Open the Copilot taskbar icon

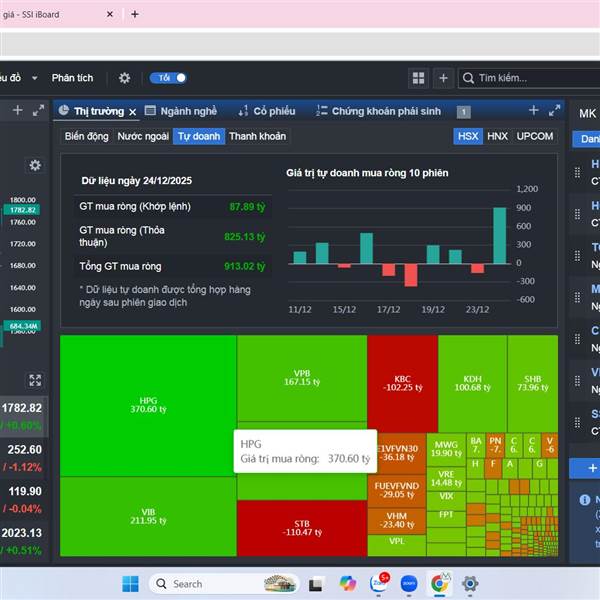coord(347,584)
